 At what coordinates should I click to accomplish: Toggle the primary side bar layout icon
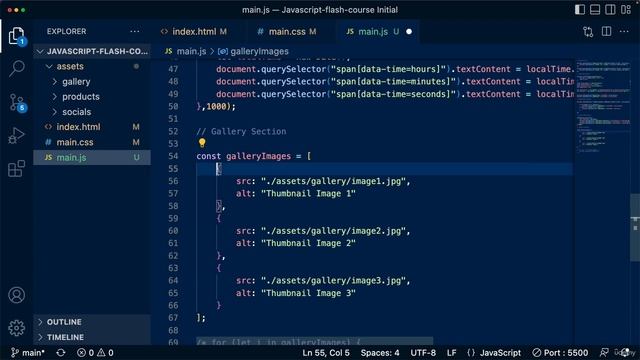click(x=580, y=9)
